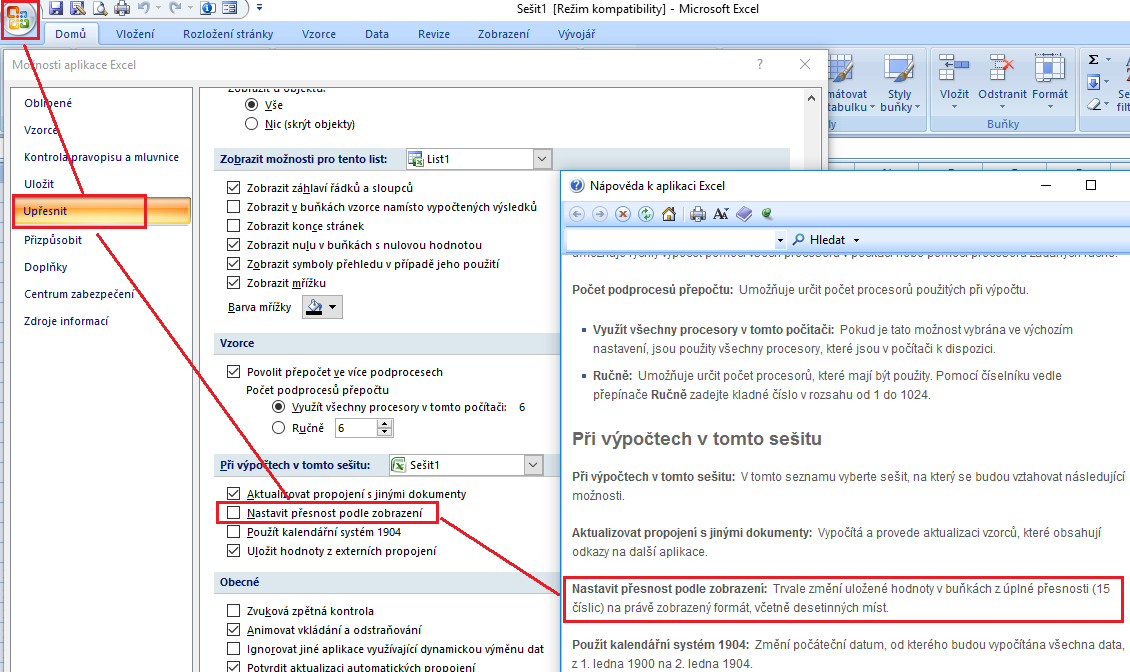Viewport: 1130px width, 672px height.
Task: Select the Ručně radio button
Action: (x=279, y=428)
